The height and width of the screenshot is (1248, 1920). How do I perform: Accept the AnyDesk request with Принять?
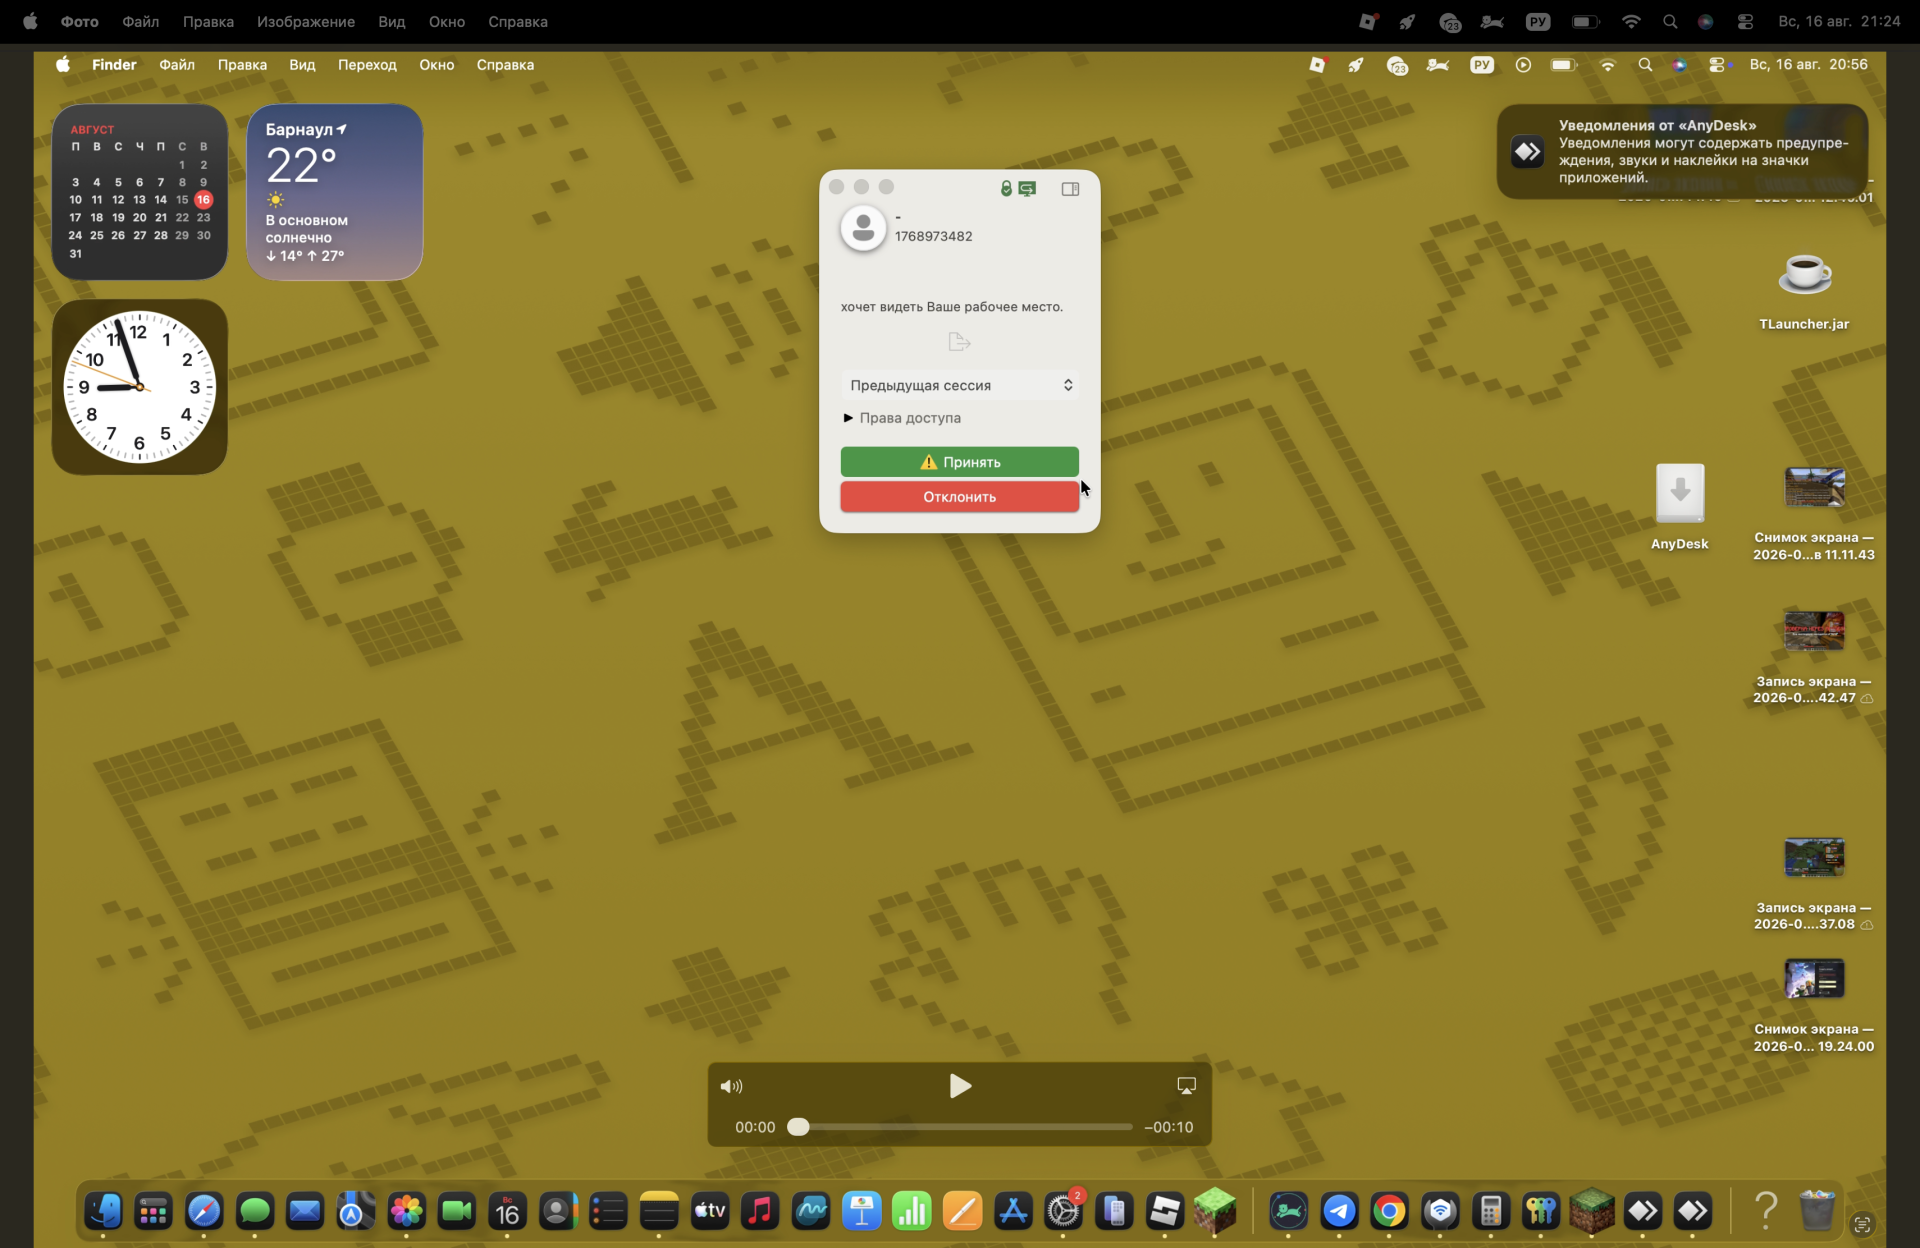point(959,462)
